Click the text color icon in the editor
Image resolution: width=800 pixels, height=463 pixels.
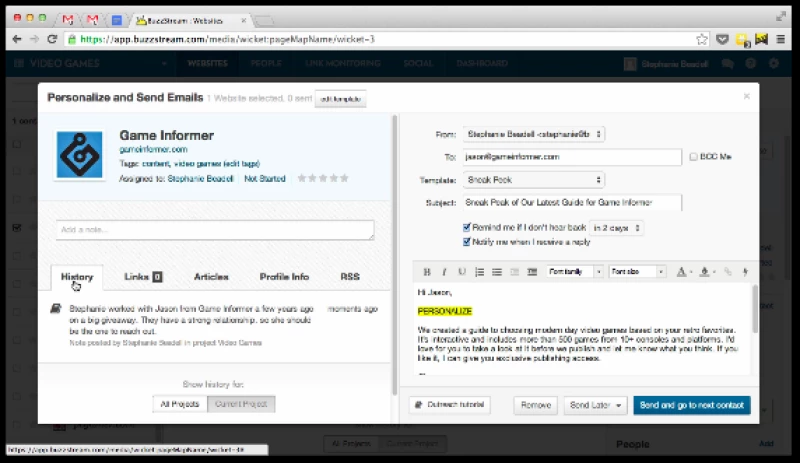(681, 271)
